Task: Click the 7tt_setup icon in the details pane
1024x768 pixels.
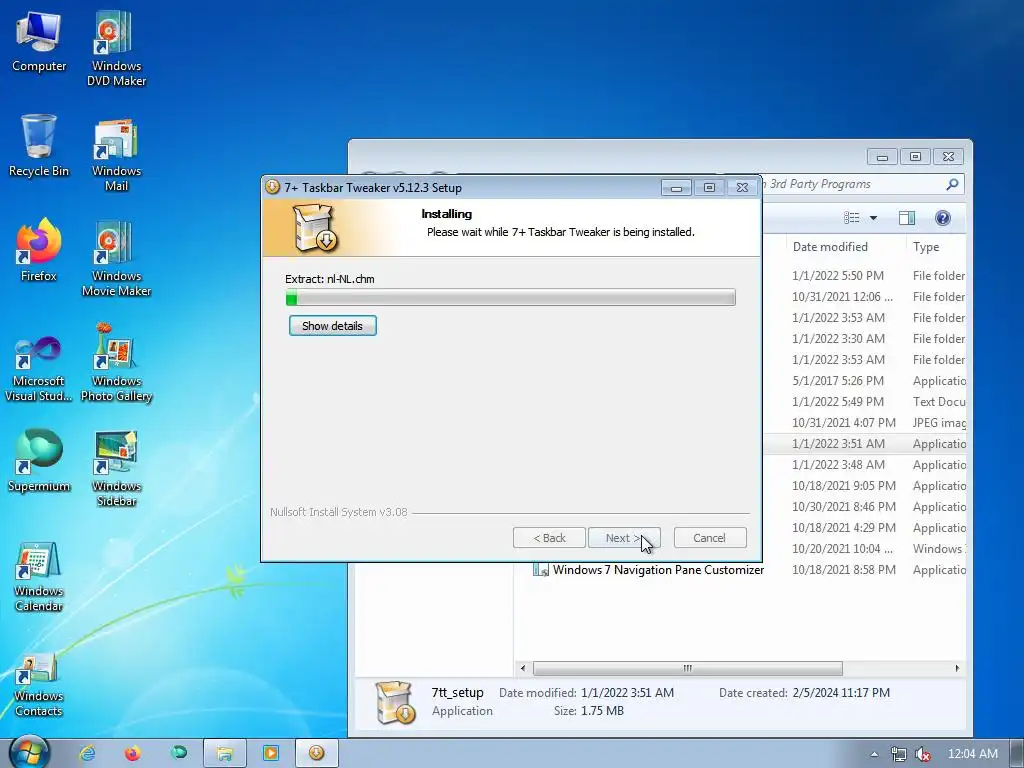Action: coord(394,703)
